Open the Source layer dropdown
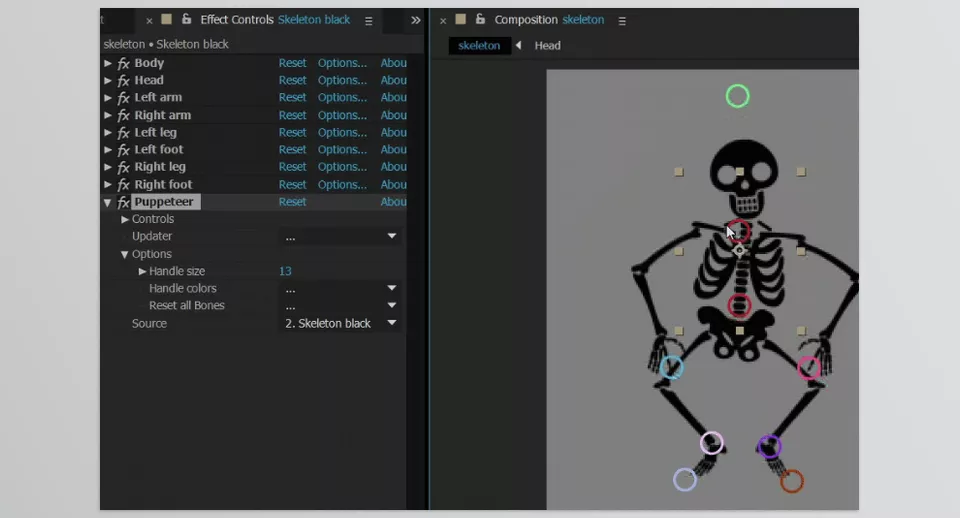960x518 pixels. [340, 323]
